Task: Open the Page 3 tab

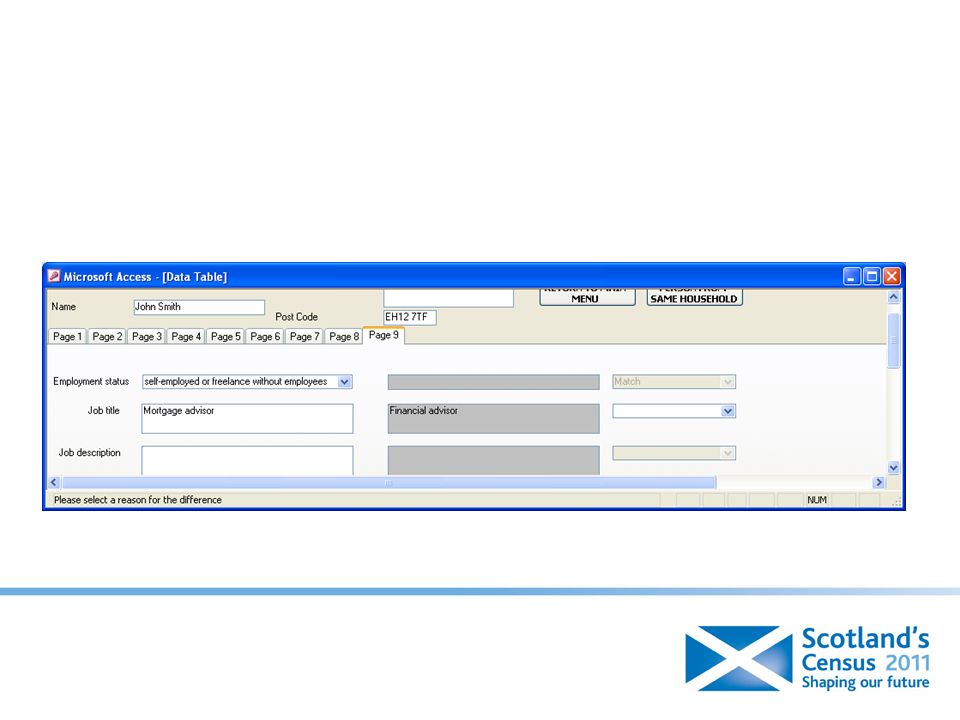Action: pos(146,336)
